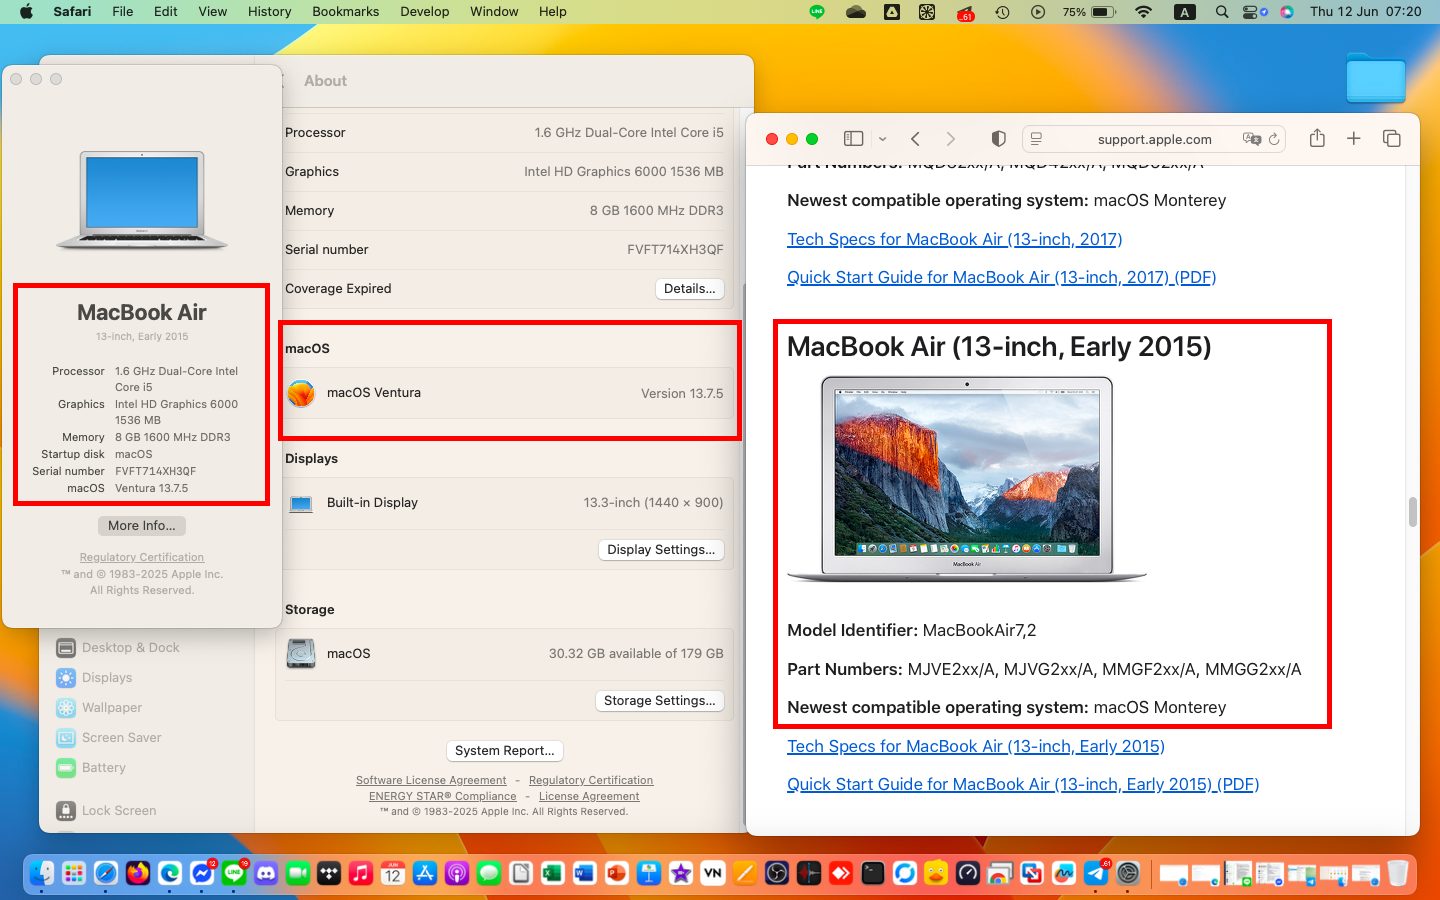Click the Safari page vertical scrollbar
This screenshot has height=900, width=1440.
(1412, 511)
